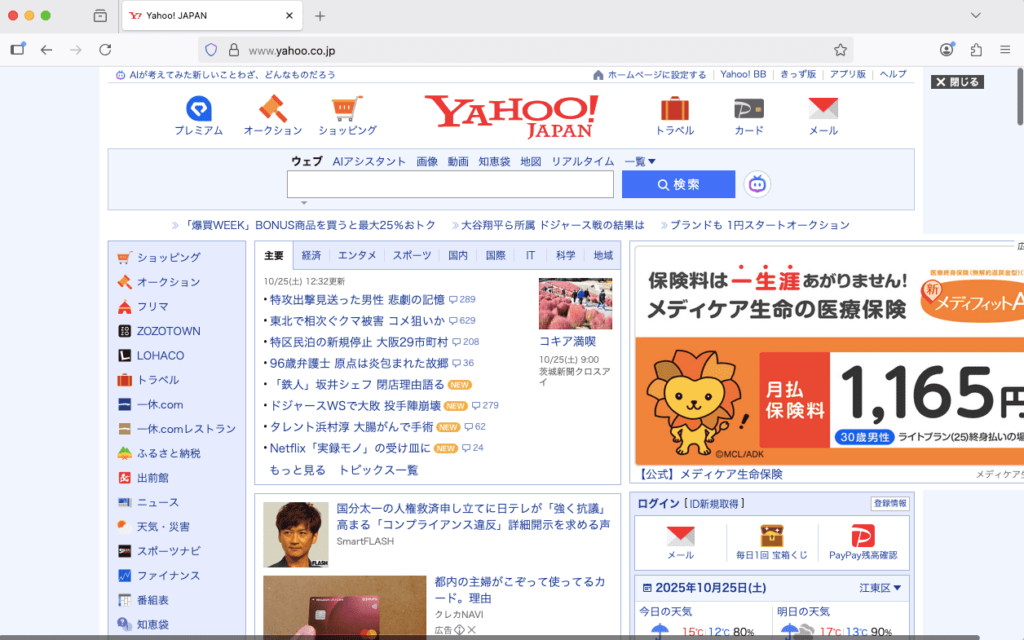Select the 国際 news tab
This screenshot has height=640, width=1024.
496,255
